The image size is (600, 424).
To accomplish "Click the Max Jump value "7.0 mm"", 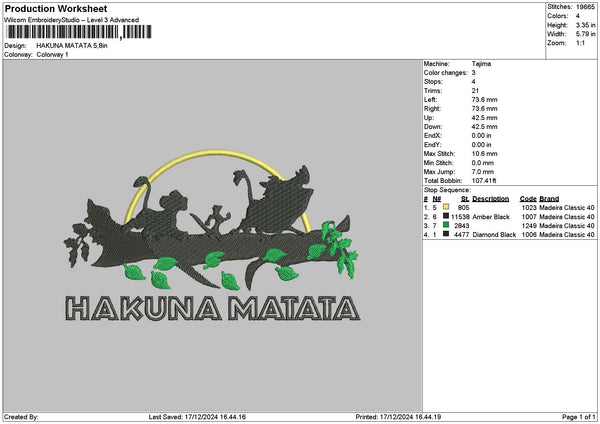I will tap(483, 172).
